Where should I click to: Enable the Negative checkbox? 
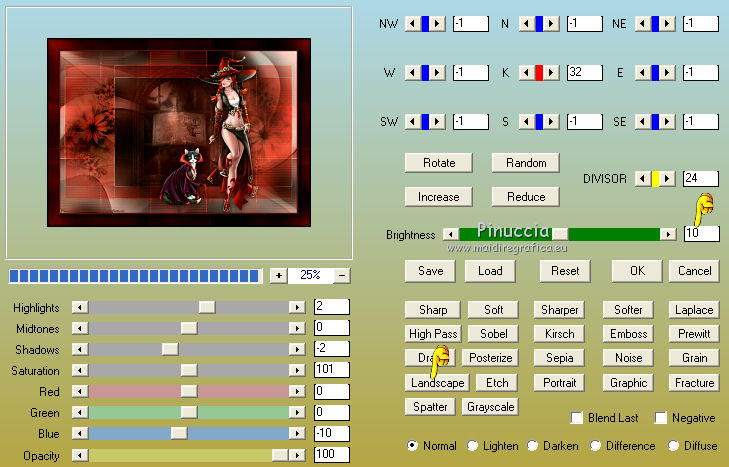pyautogui.click(x=660, y=418)
